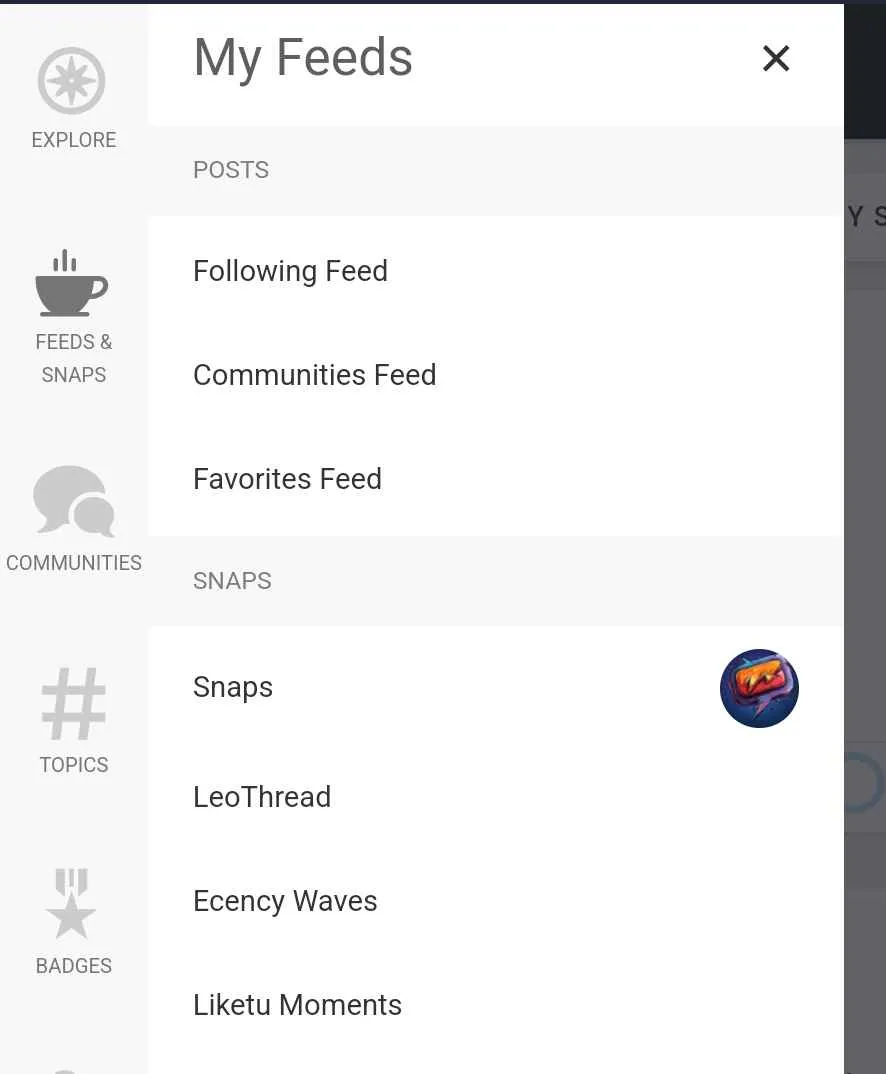Click the TOPICS sidebar label
The image size is (886, 1074).
coord(74,764)
